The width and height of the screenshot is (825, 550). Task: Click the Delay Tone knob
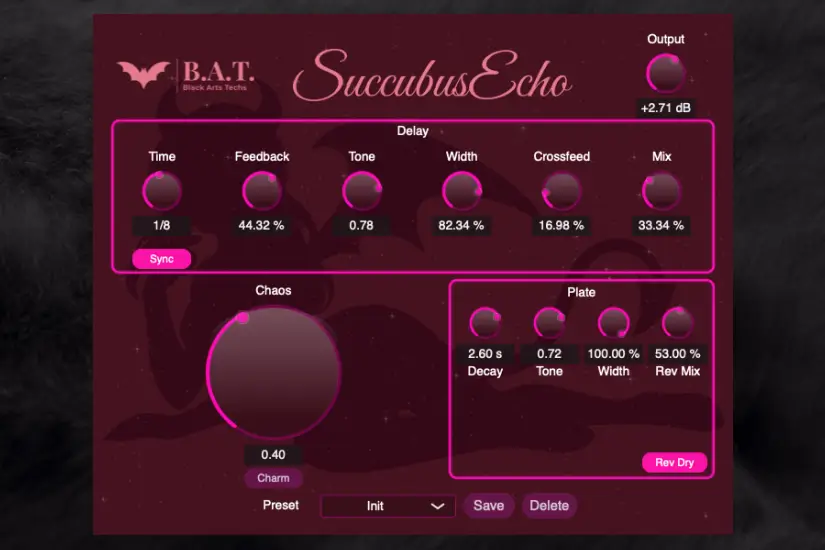[x=361, y=191]
